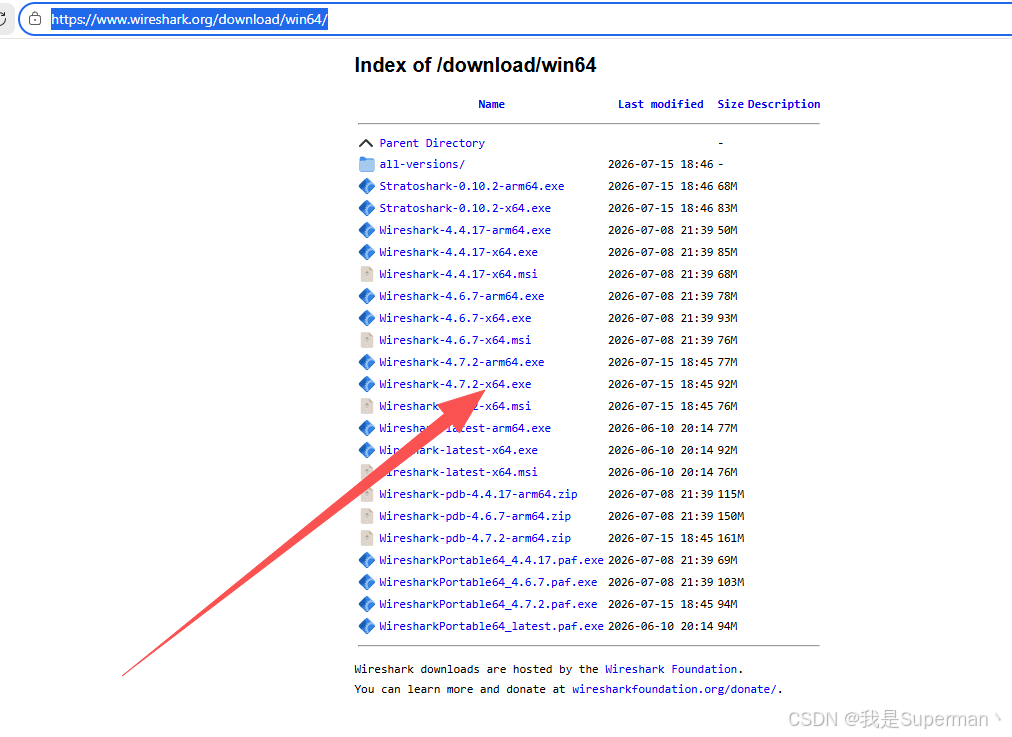Download Stratoshark-0.10.2-arm64.exe

tap(471, 187)
